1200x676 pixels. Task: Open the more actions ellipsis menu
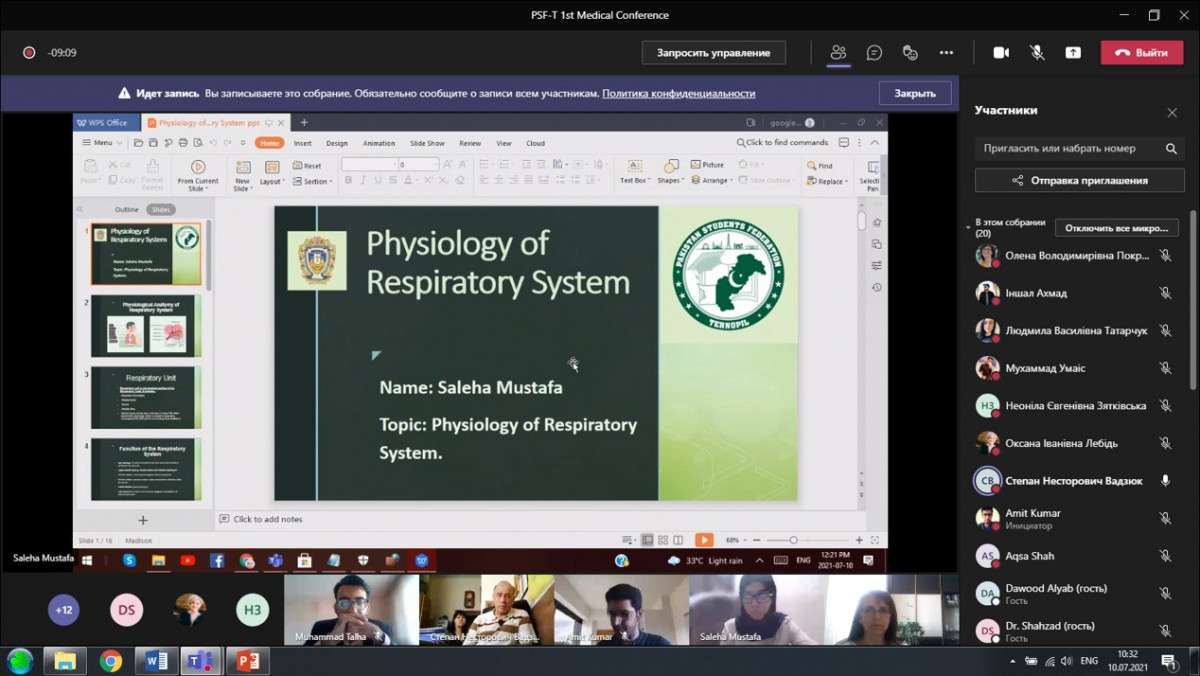pyautogui.click(x=946, y=53)
